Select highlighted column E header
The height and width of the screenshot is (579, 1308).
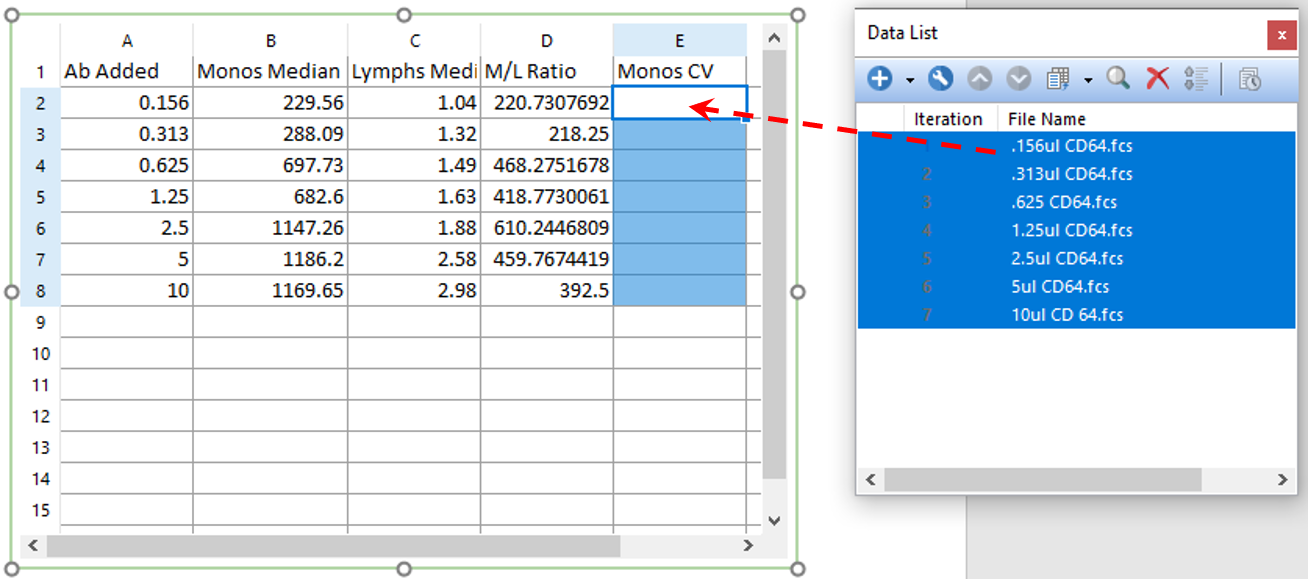680,40
